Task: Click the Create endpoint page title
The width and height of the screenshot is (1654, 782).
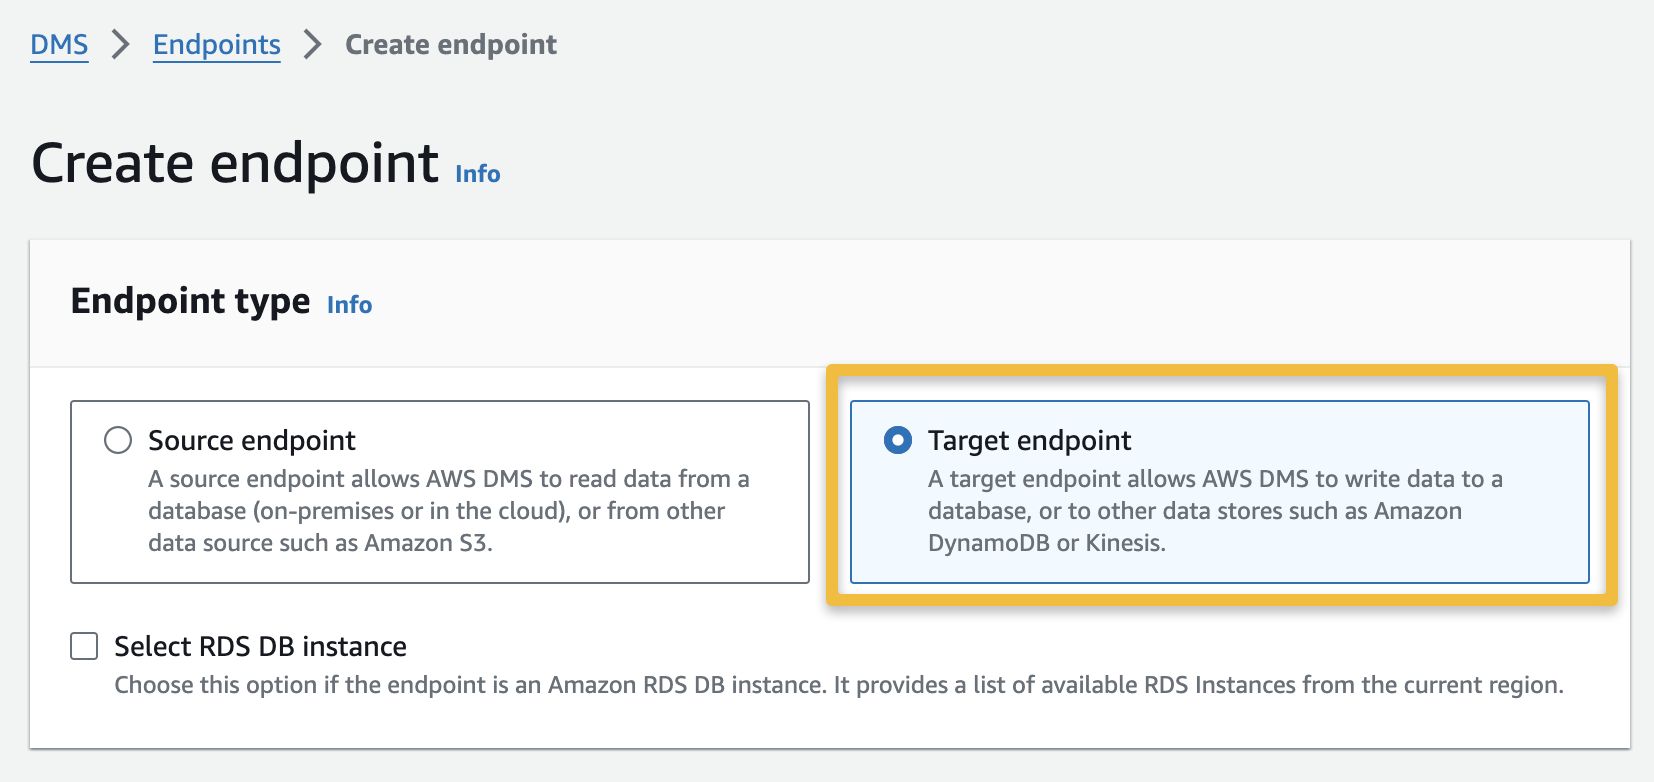Action: tap(235, 162)
